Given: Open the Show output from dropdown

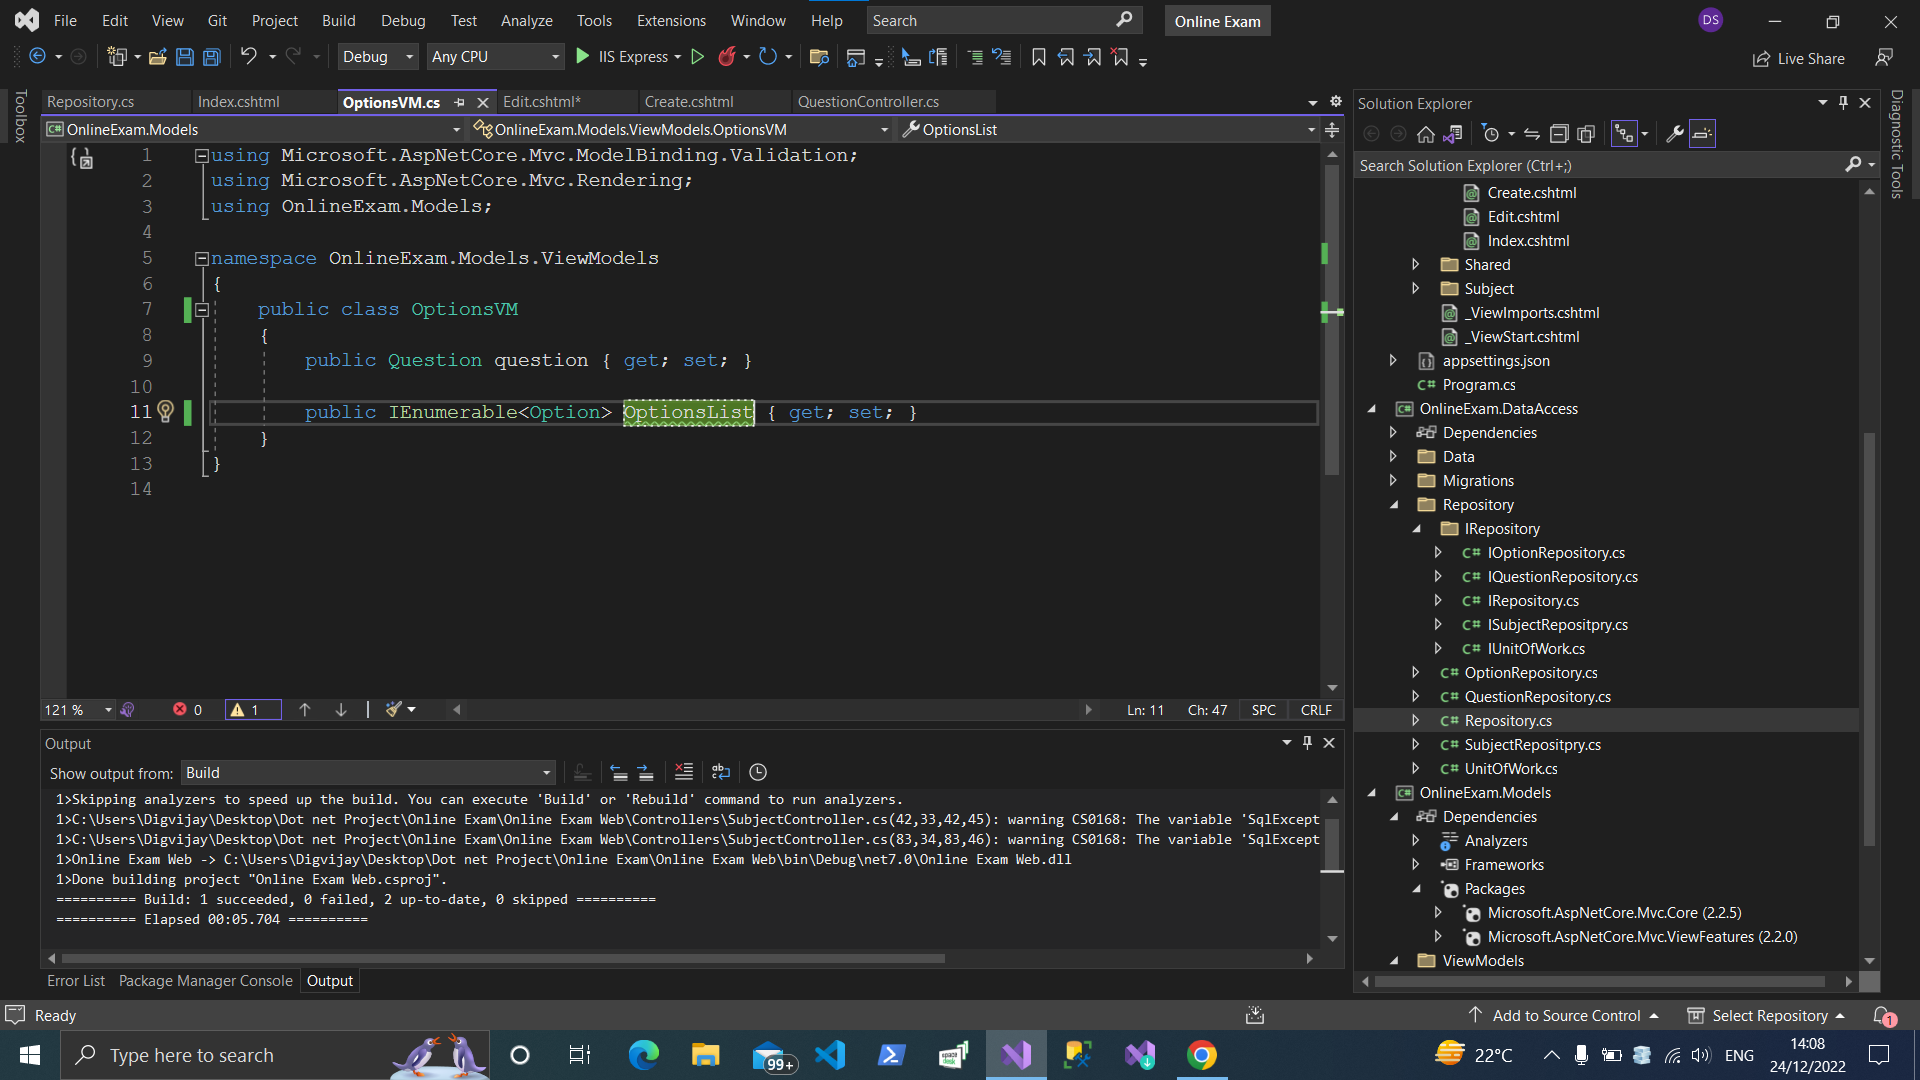Looking at the screenshot, I should pyautogui.click(x=367, y=772).
